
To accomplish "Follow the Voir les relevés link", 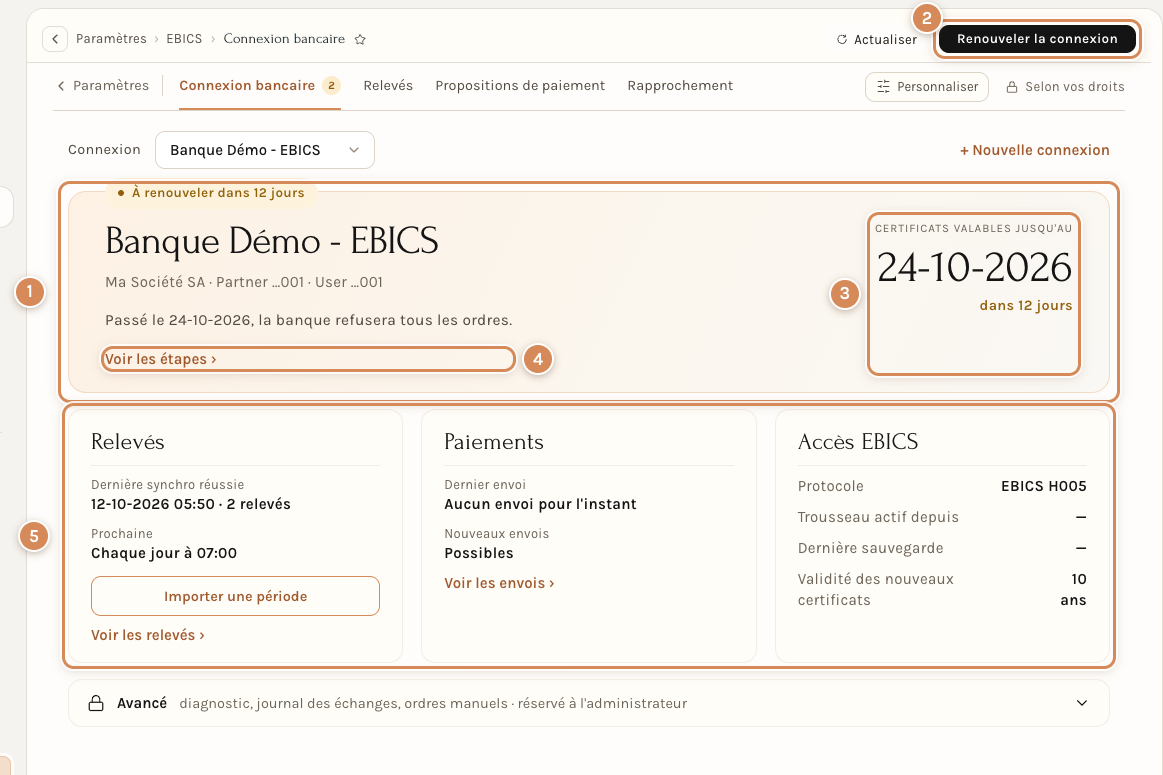I will tap(148, 635).
